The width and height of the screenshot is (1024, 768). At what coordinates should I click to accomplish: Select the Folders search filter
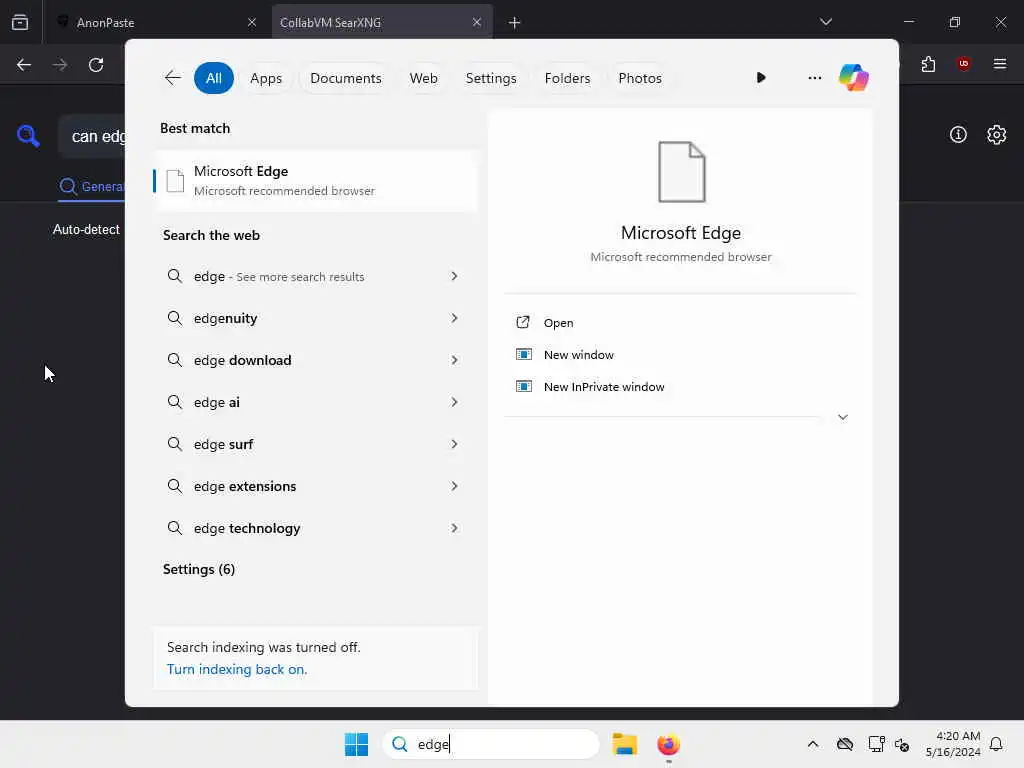[567, 78]
